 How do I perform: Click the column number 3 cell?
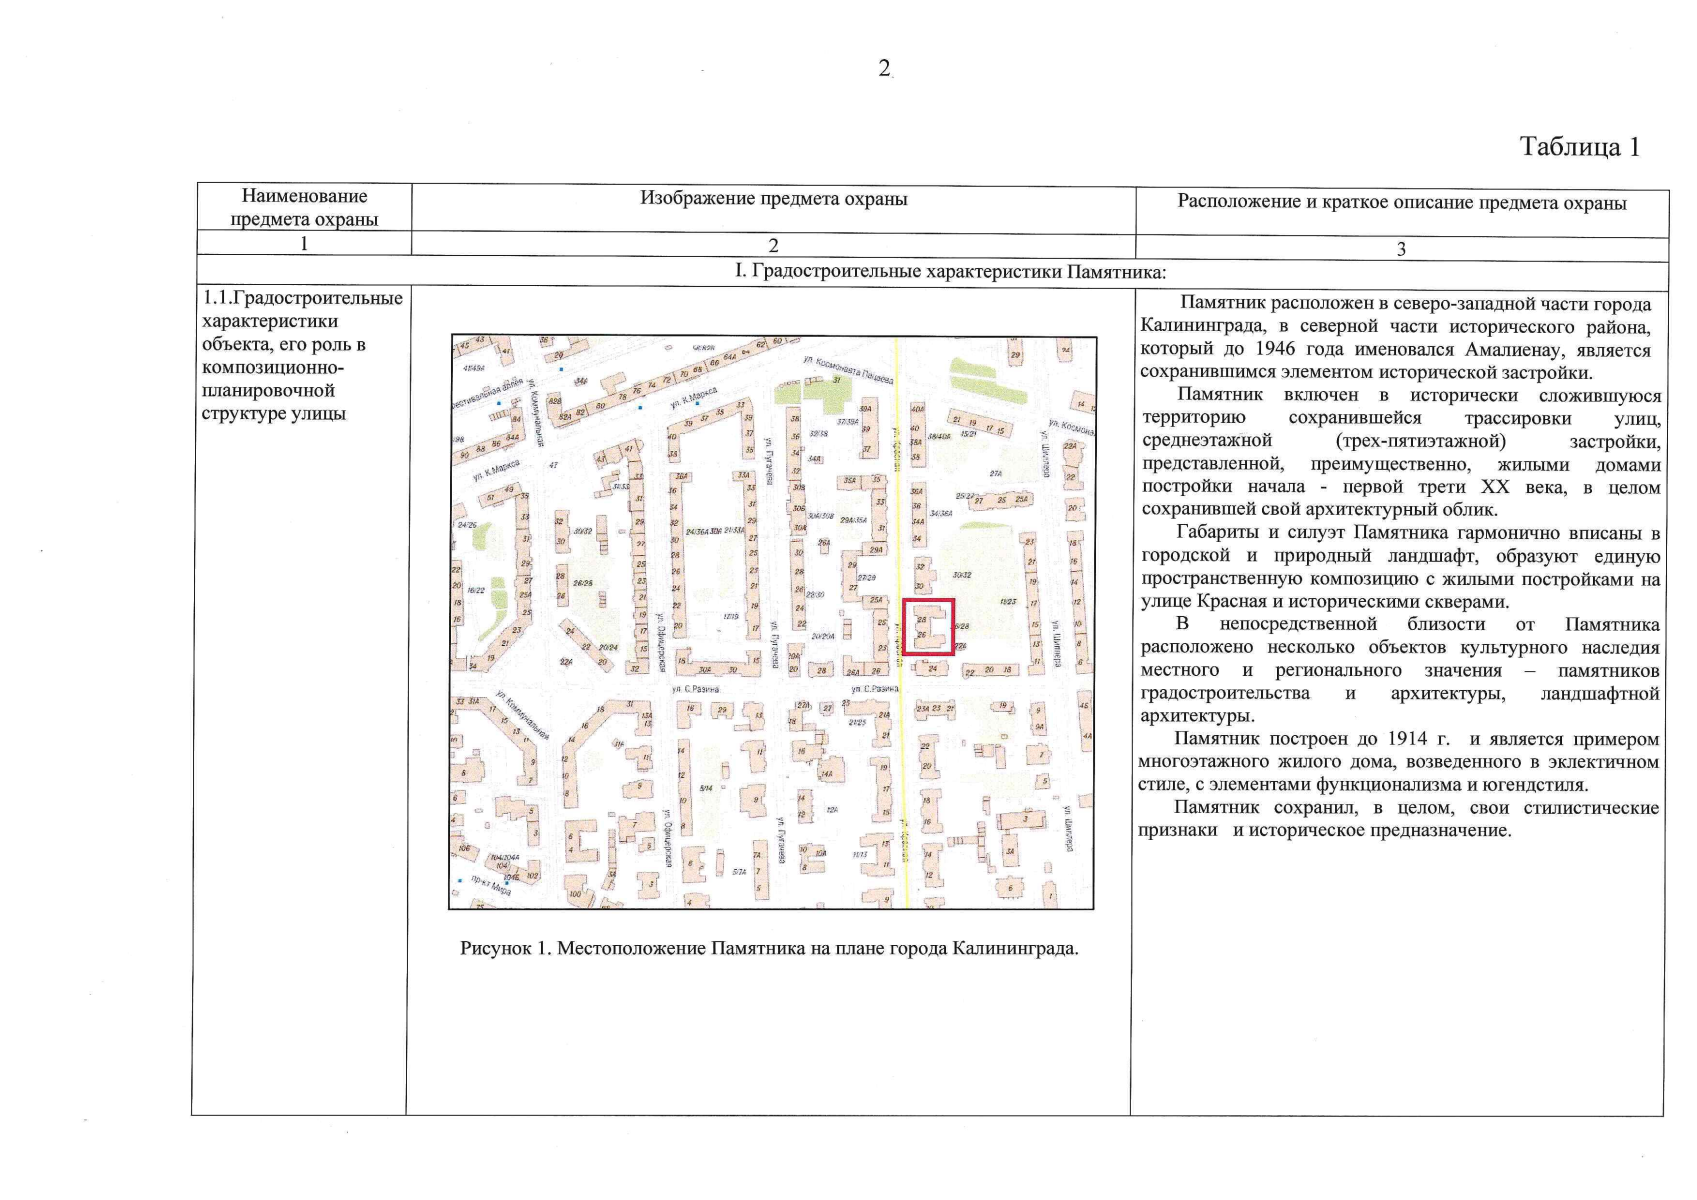pyautogui.click(x=1400, y=249)
